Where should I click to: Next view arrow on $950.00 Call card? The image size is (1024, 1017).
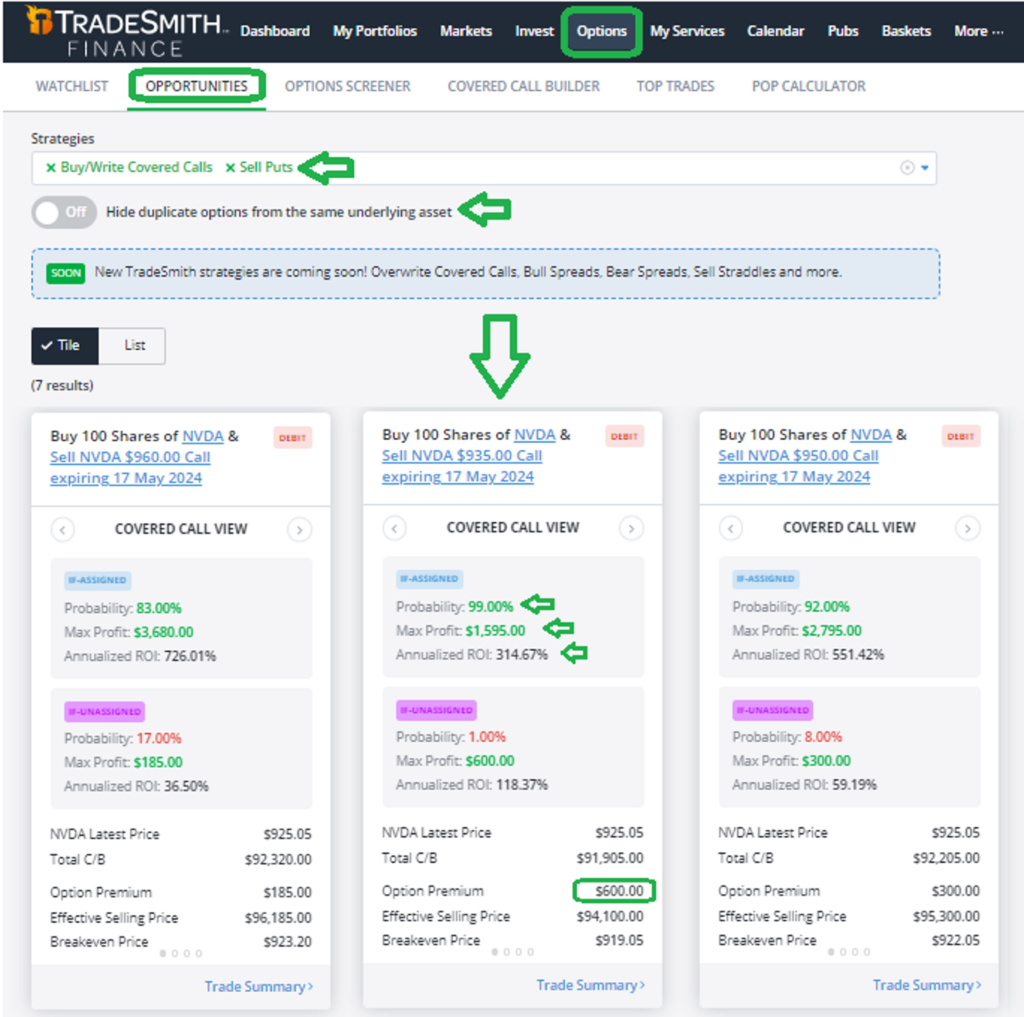click(x=967, y=528)
